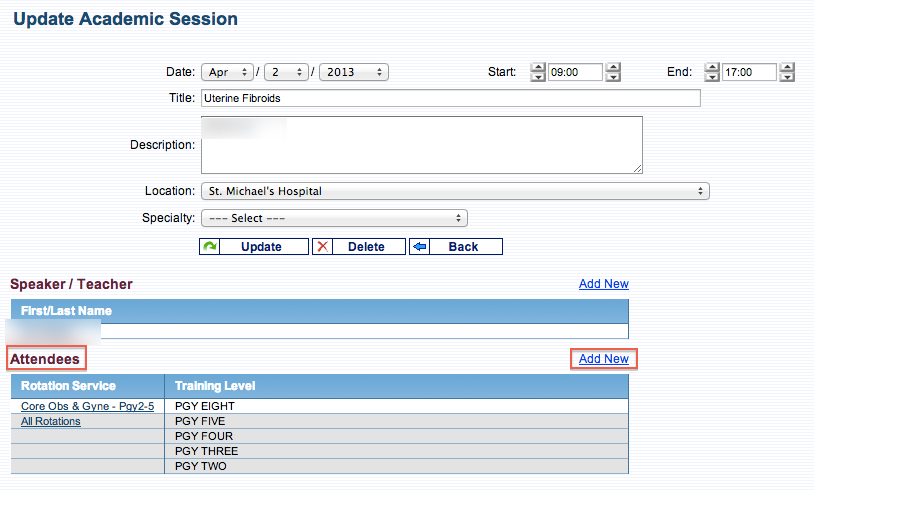Click up arrow left of End time
Screen dimensions: 905x514
(712, 68)
